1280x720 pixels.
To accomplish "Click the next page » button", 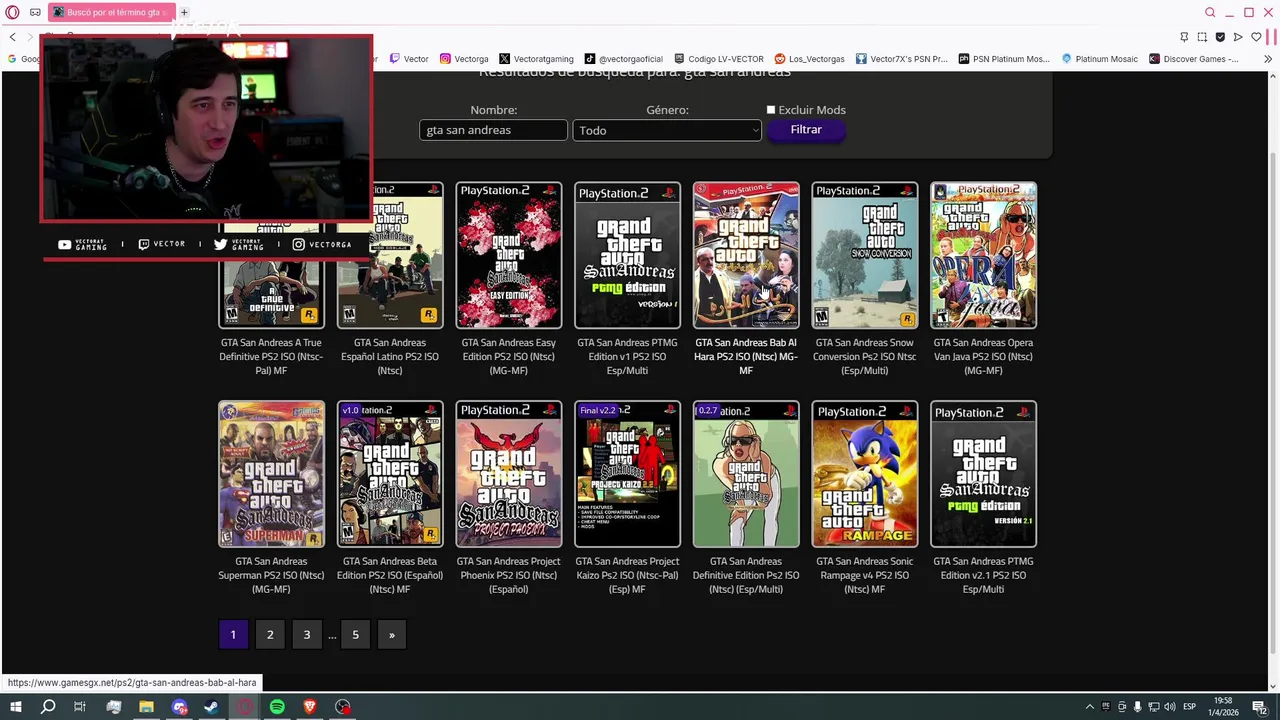I will click(392, 634).
